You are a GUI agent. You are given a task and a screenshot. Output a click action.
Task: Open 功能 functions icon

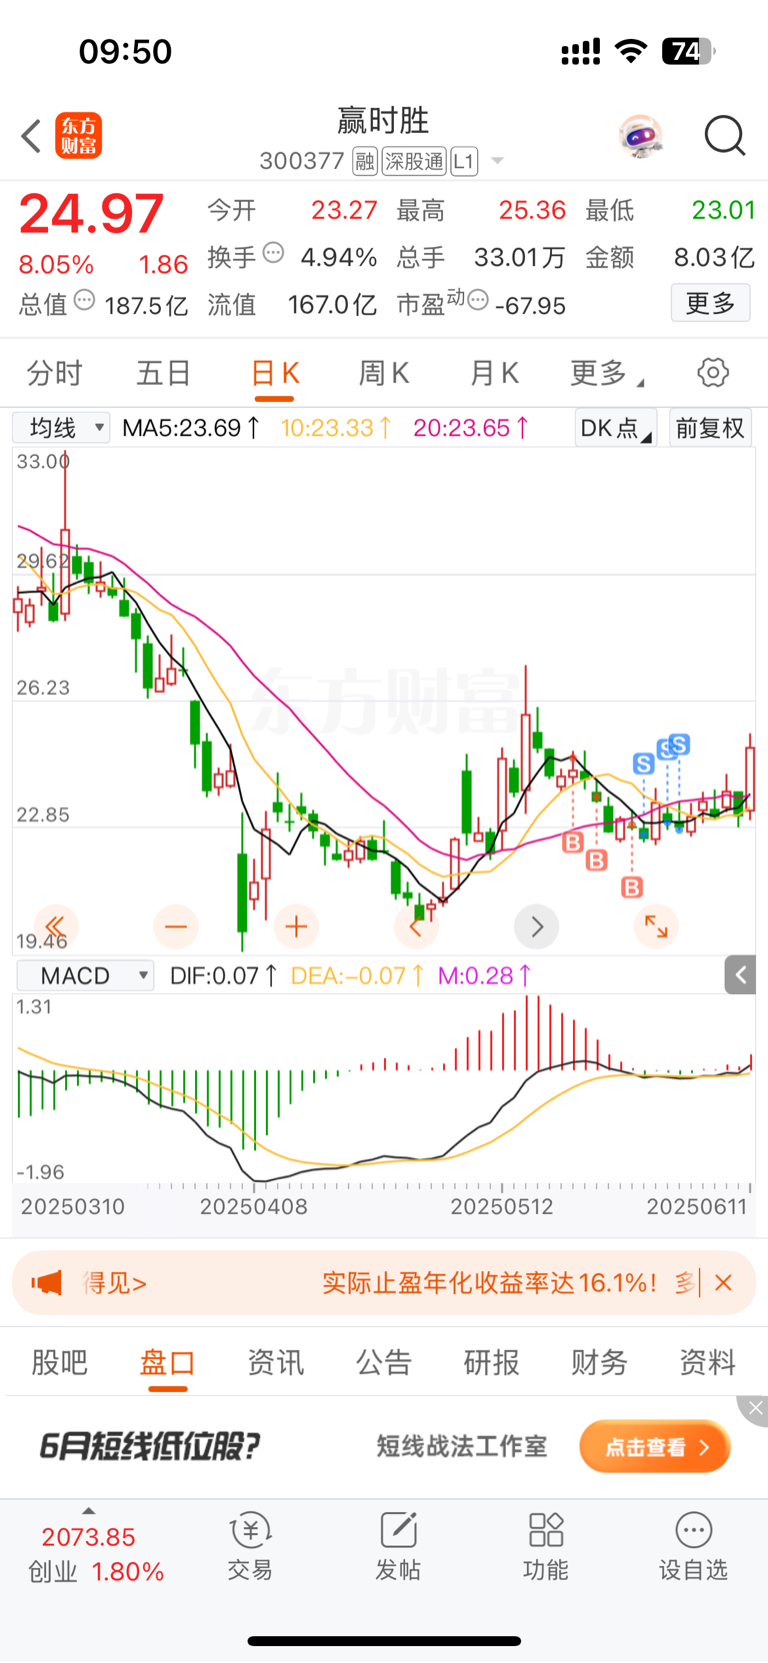[546, 1547]
